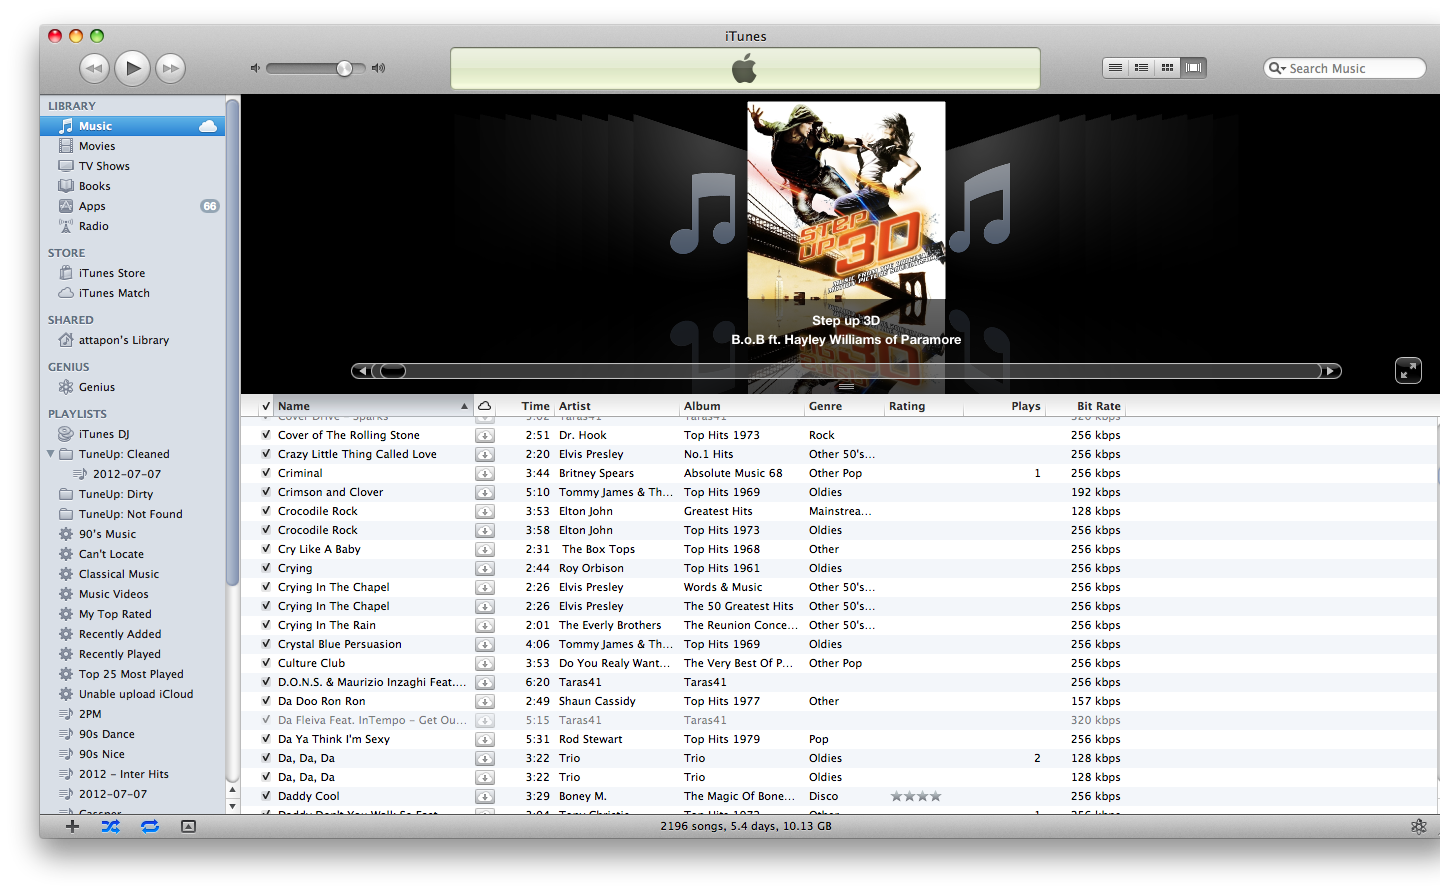Uncheck Crimson and Clover checkbox
The width and height of the screenshot is (1440, 893).
266,492
